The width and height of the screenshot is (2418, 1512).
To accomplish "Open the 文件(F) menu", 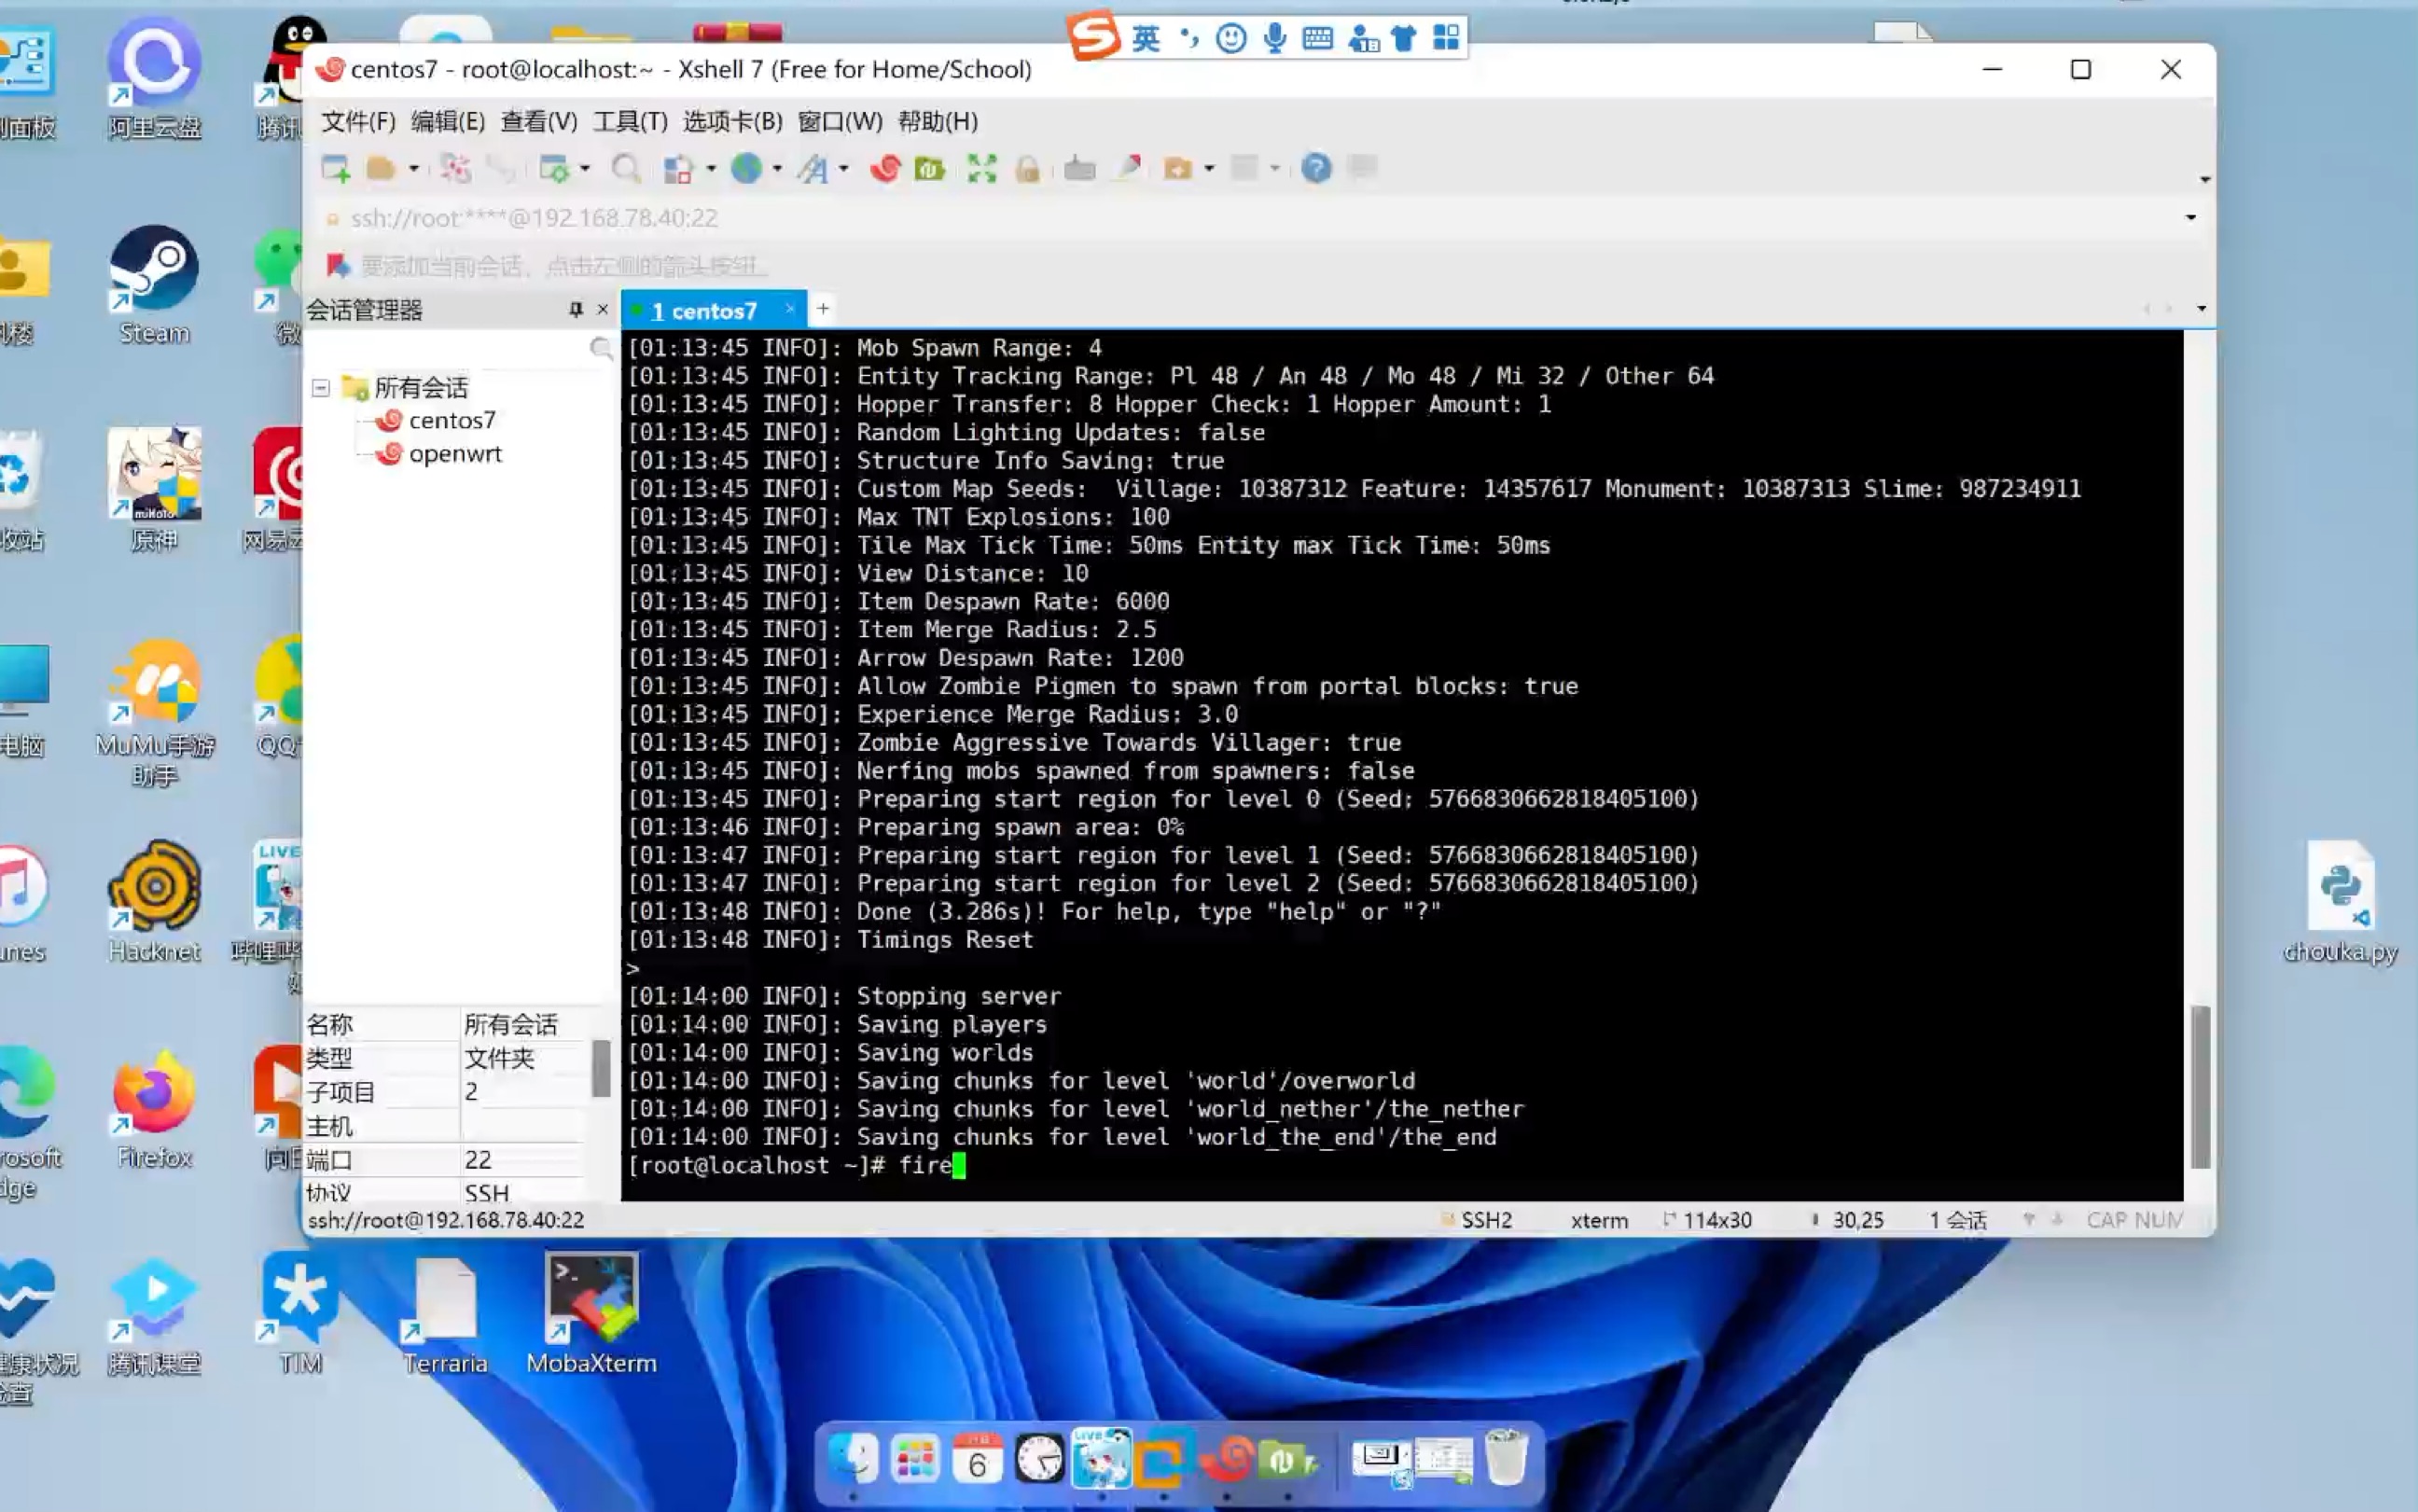I will [x=358, y=121].
